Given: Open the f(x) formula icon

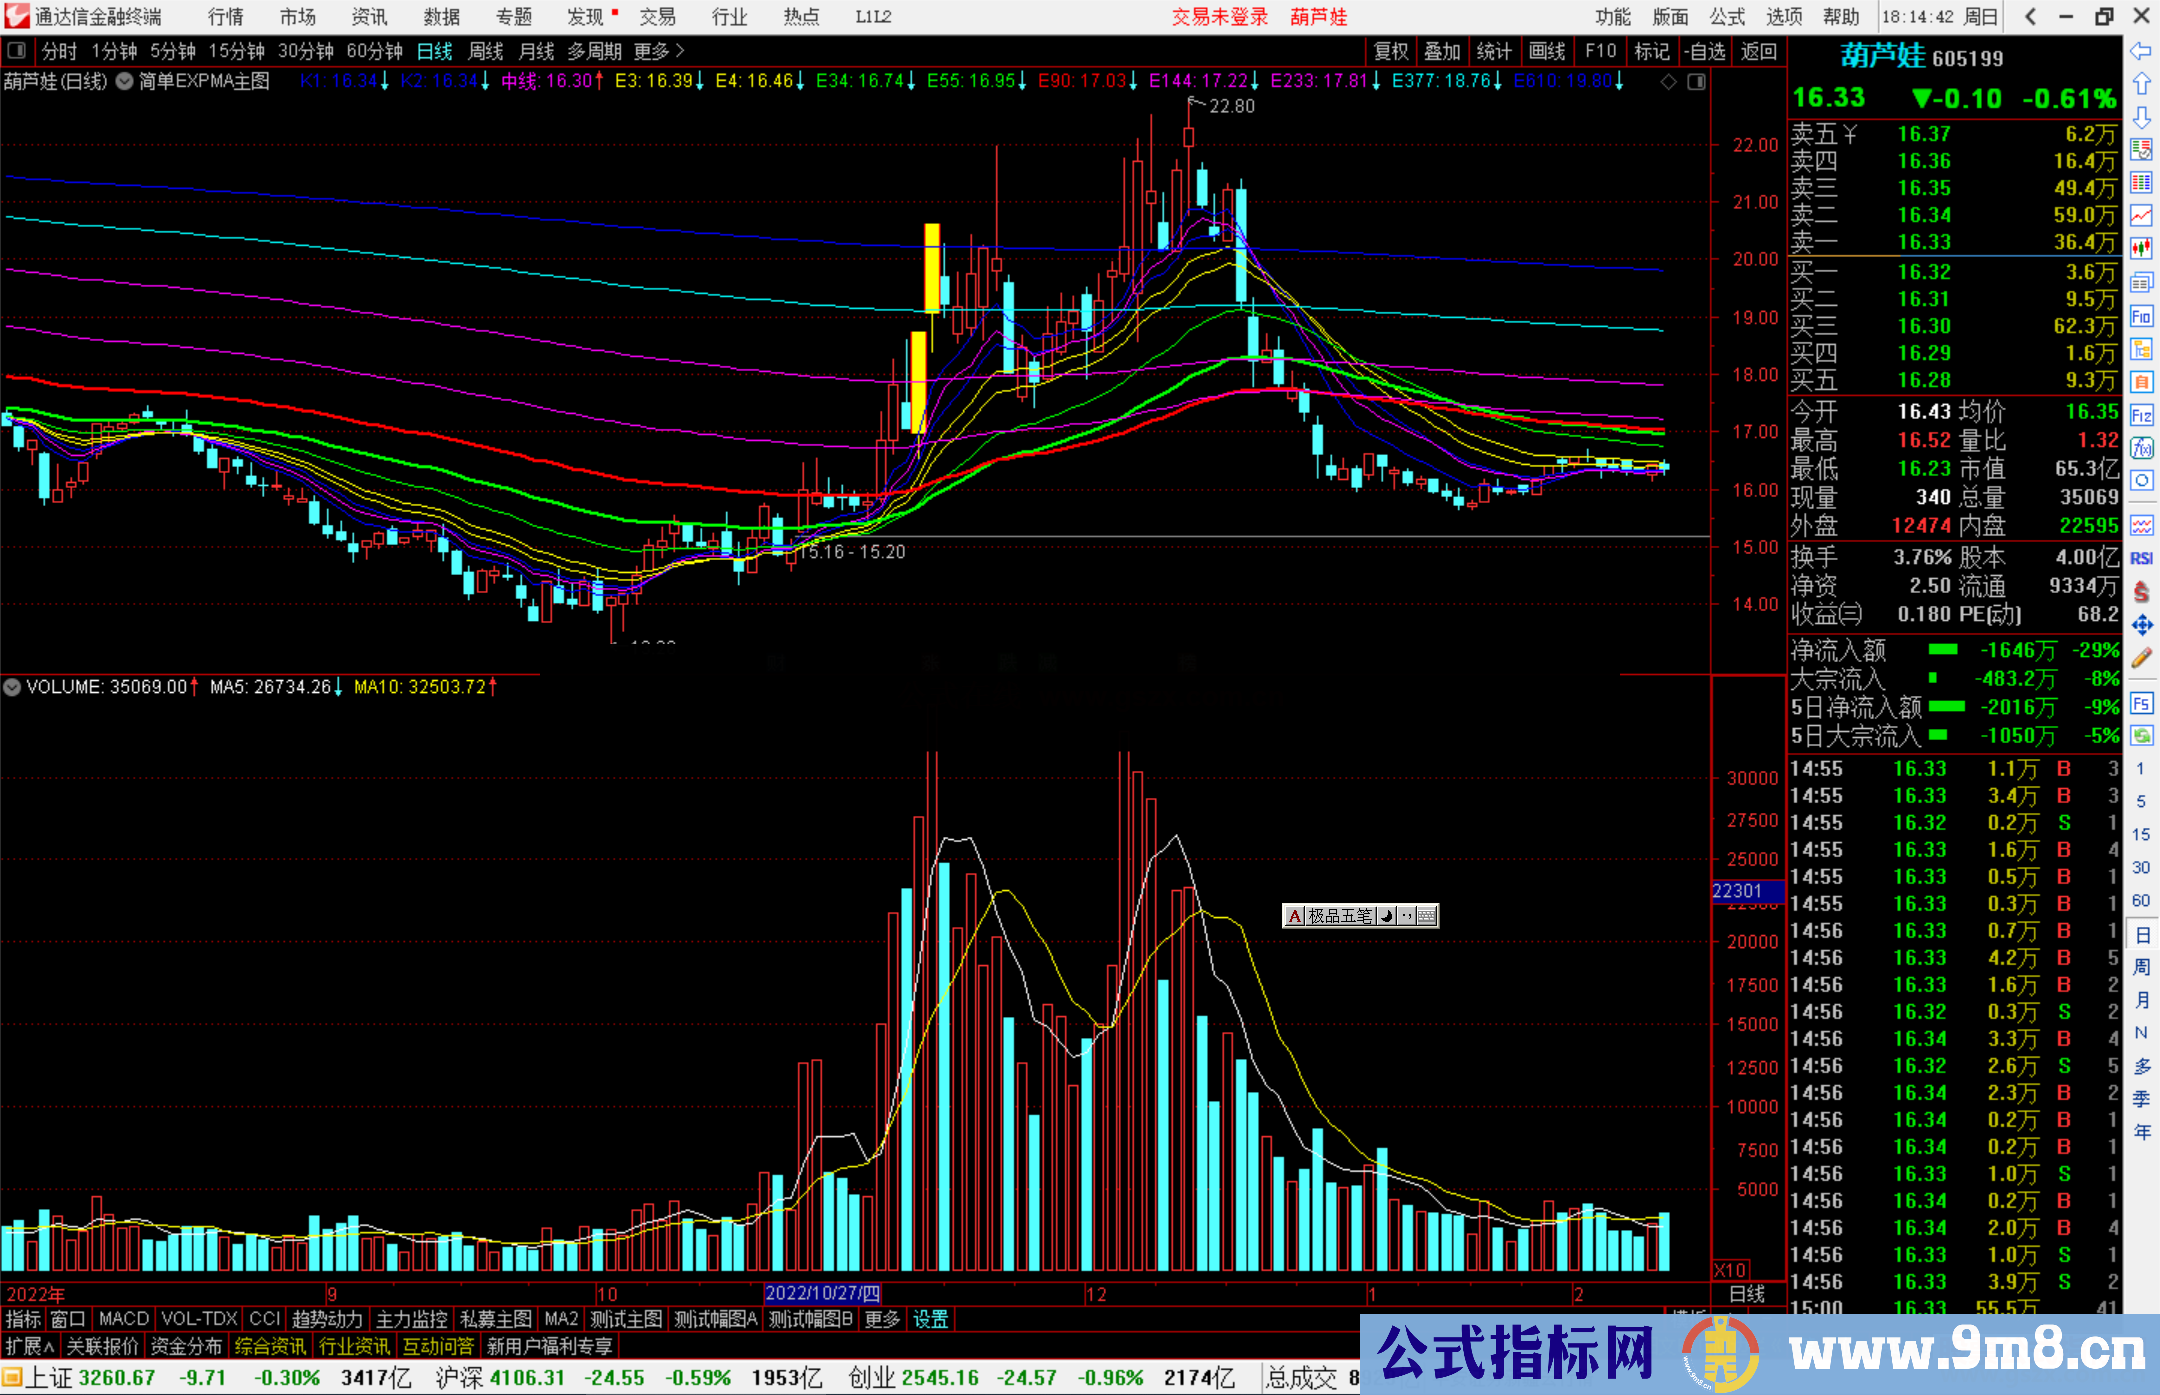Looking at the screenshot, I should [2141, 448].
